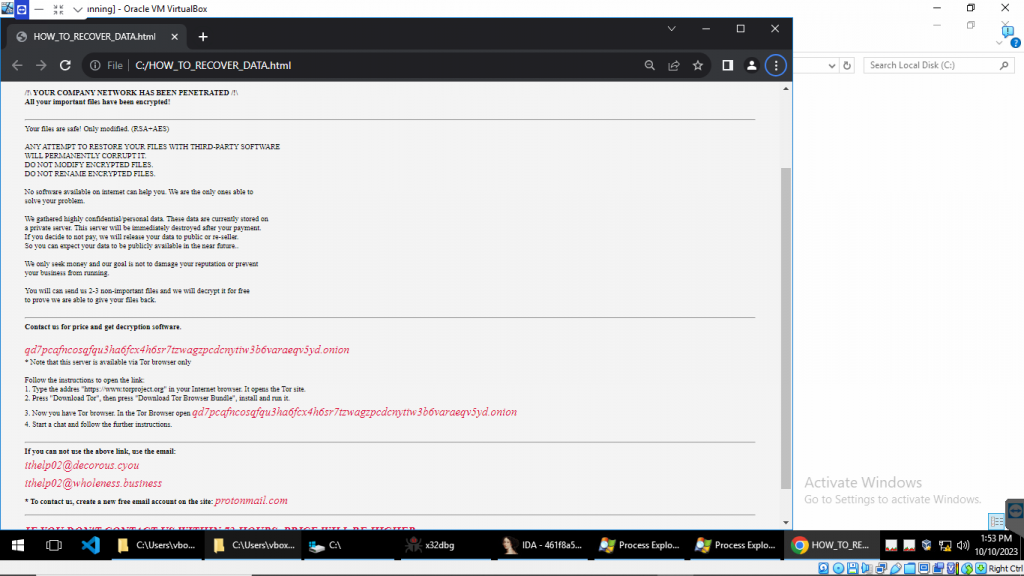Click the back navigation arrow

17,65
